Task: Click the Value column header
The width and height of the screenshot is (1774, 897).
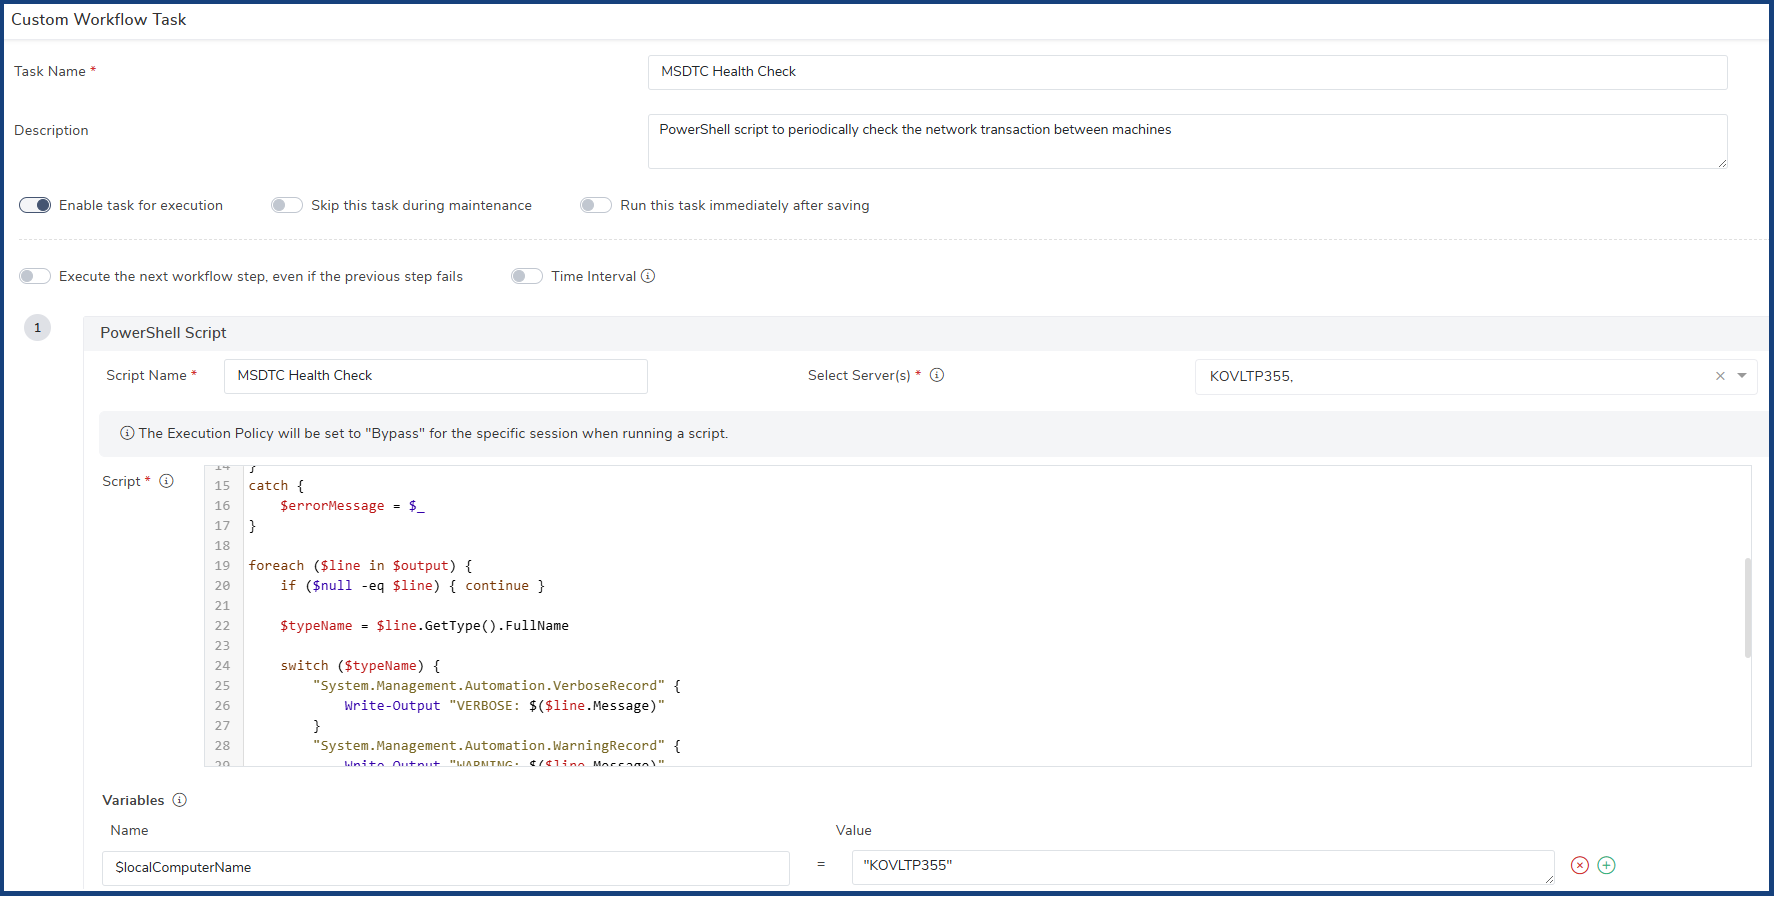Action: [854, 830]
